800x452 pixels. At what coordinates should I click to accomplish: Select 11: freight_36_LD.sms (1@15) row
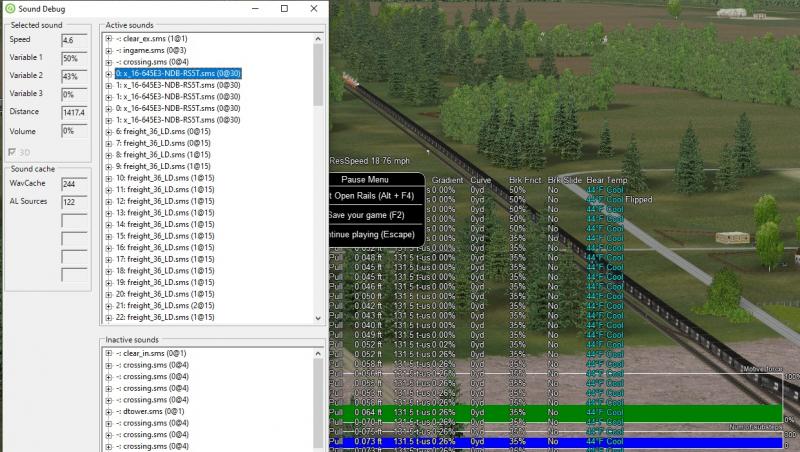[x=165, y=190]
